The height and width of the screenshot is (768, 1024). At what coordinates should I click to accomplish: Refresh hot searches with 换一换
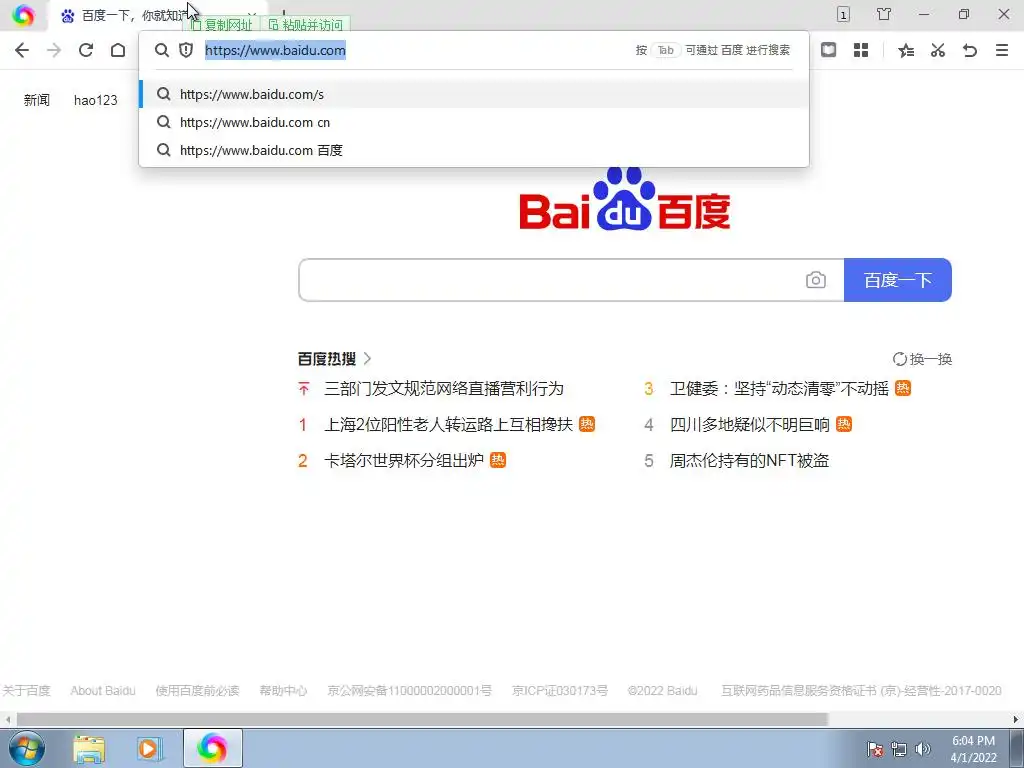pos(922,359)
